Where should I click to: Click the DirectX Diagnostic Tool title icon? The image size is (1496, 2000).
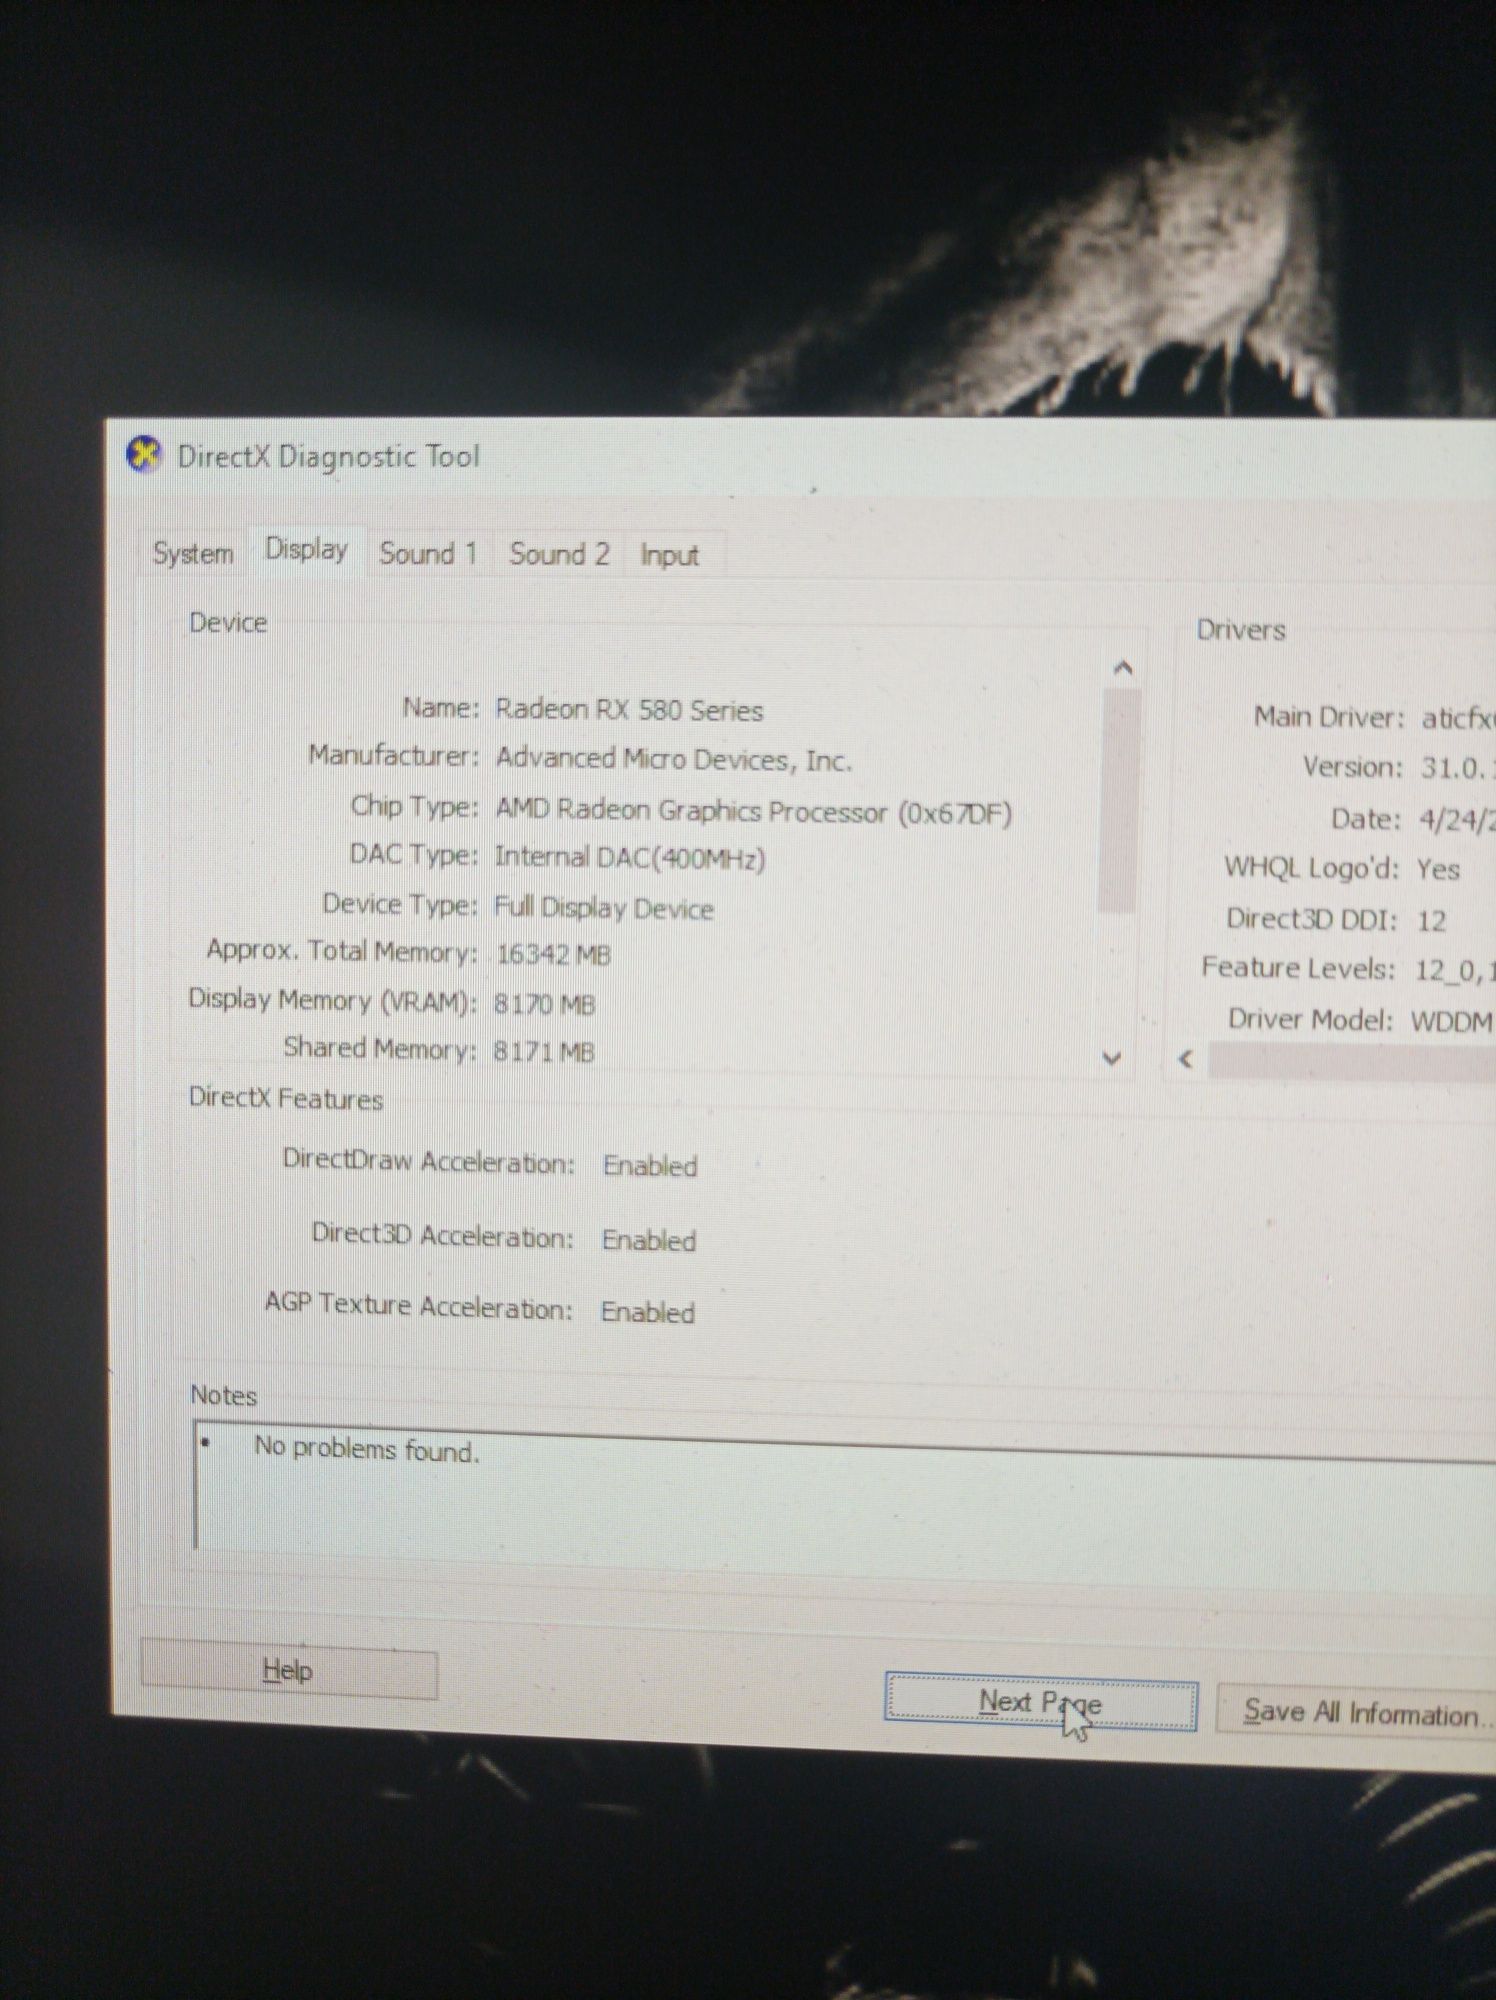tap(144, 455)
